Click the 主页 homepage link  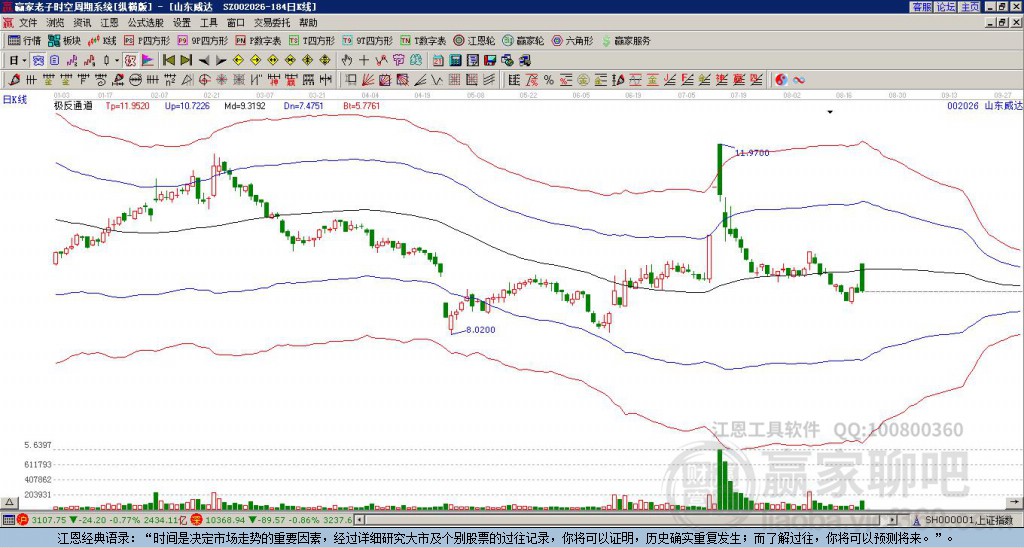tap(970, 6)
